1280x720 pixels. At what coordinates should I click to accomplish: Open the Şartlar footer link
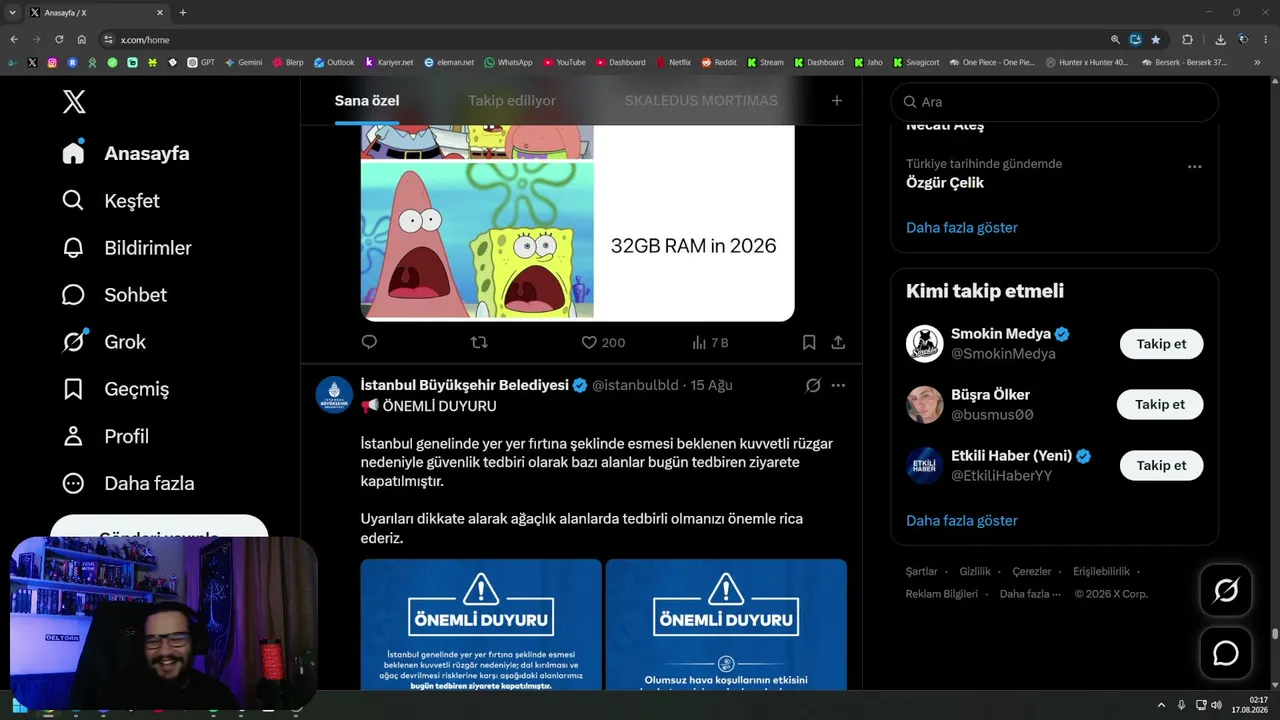[922, 571]
